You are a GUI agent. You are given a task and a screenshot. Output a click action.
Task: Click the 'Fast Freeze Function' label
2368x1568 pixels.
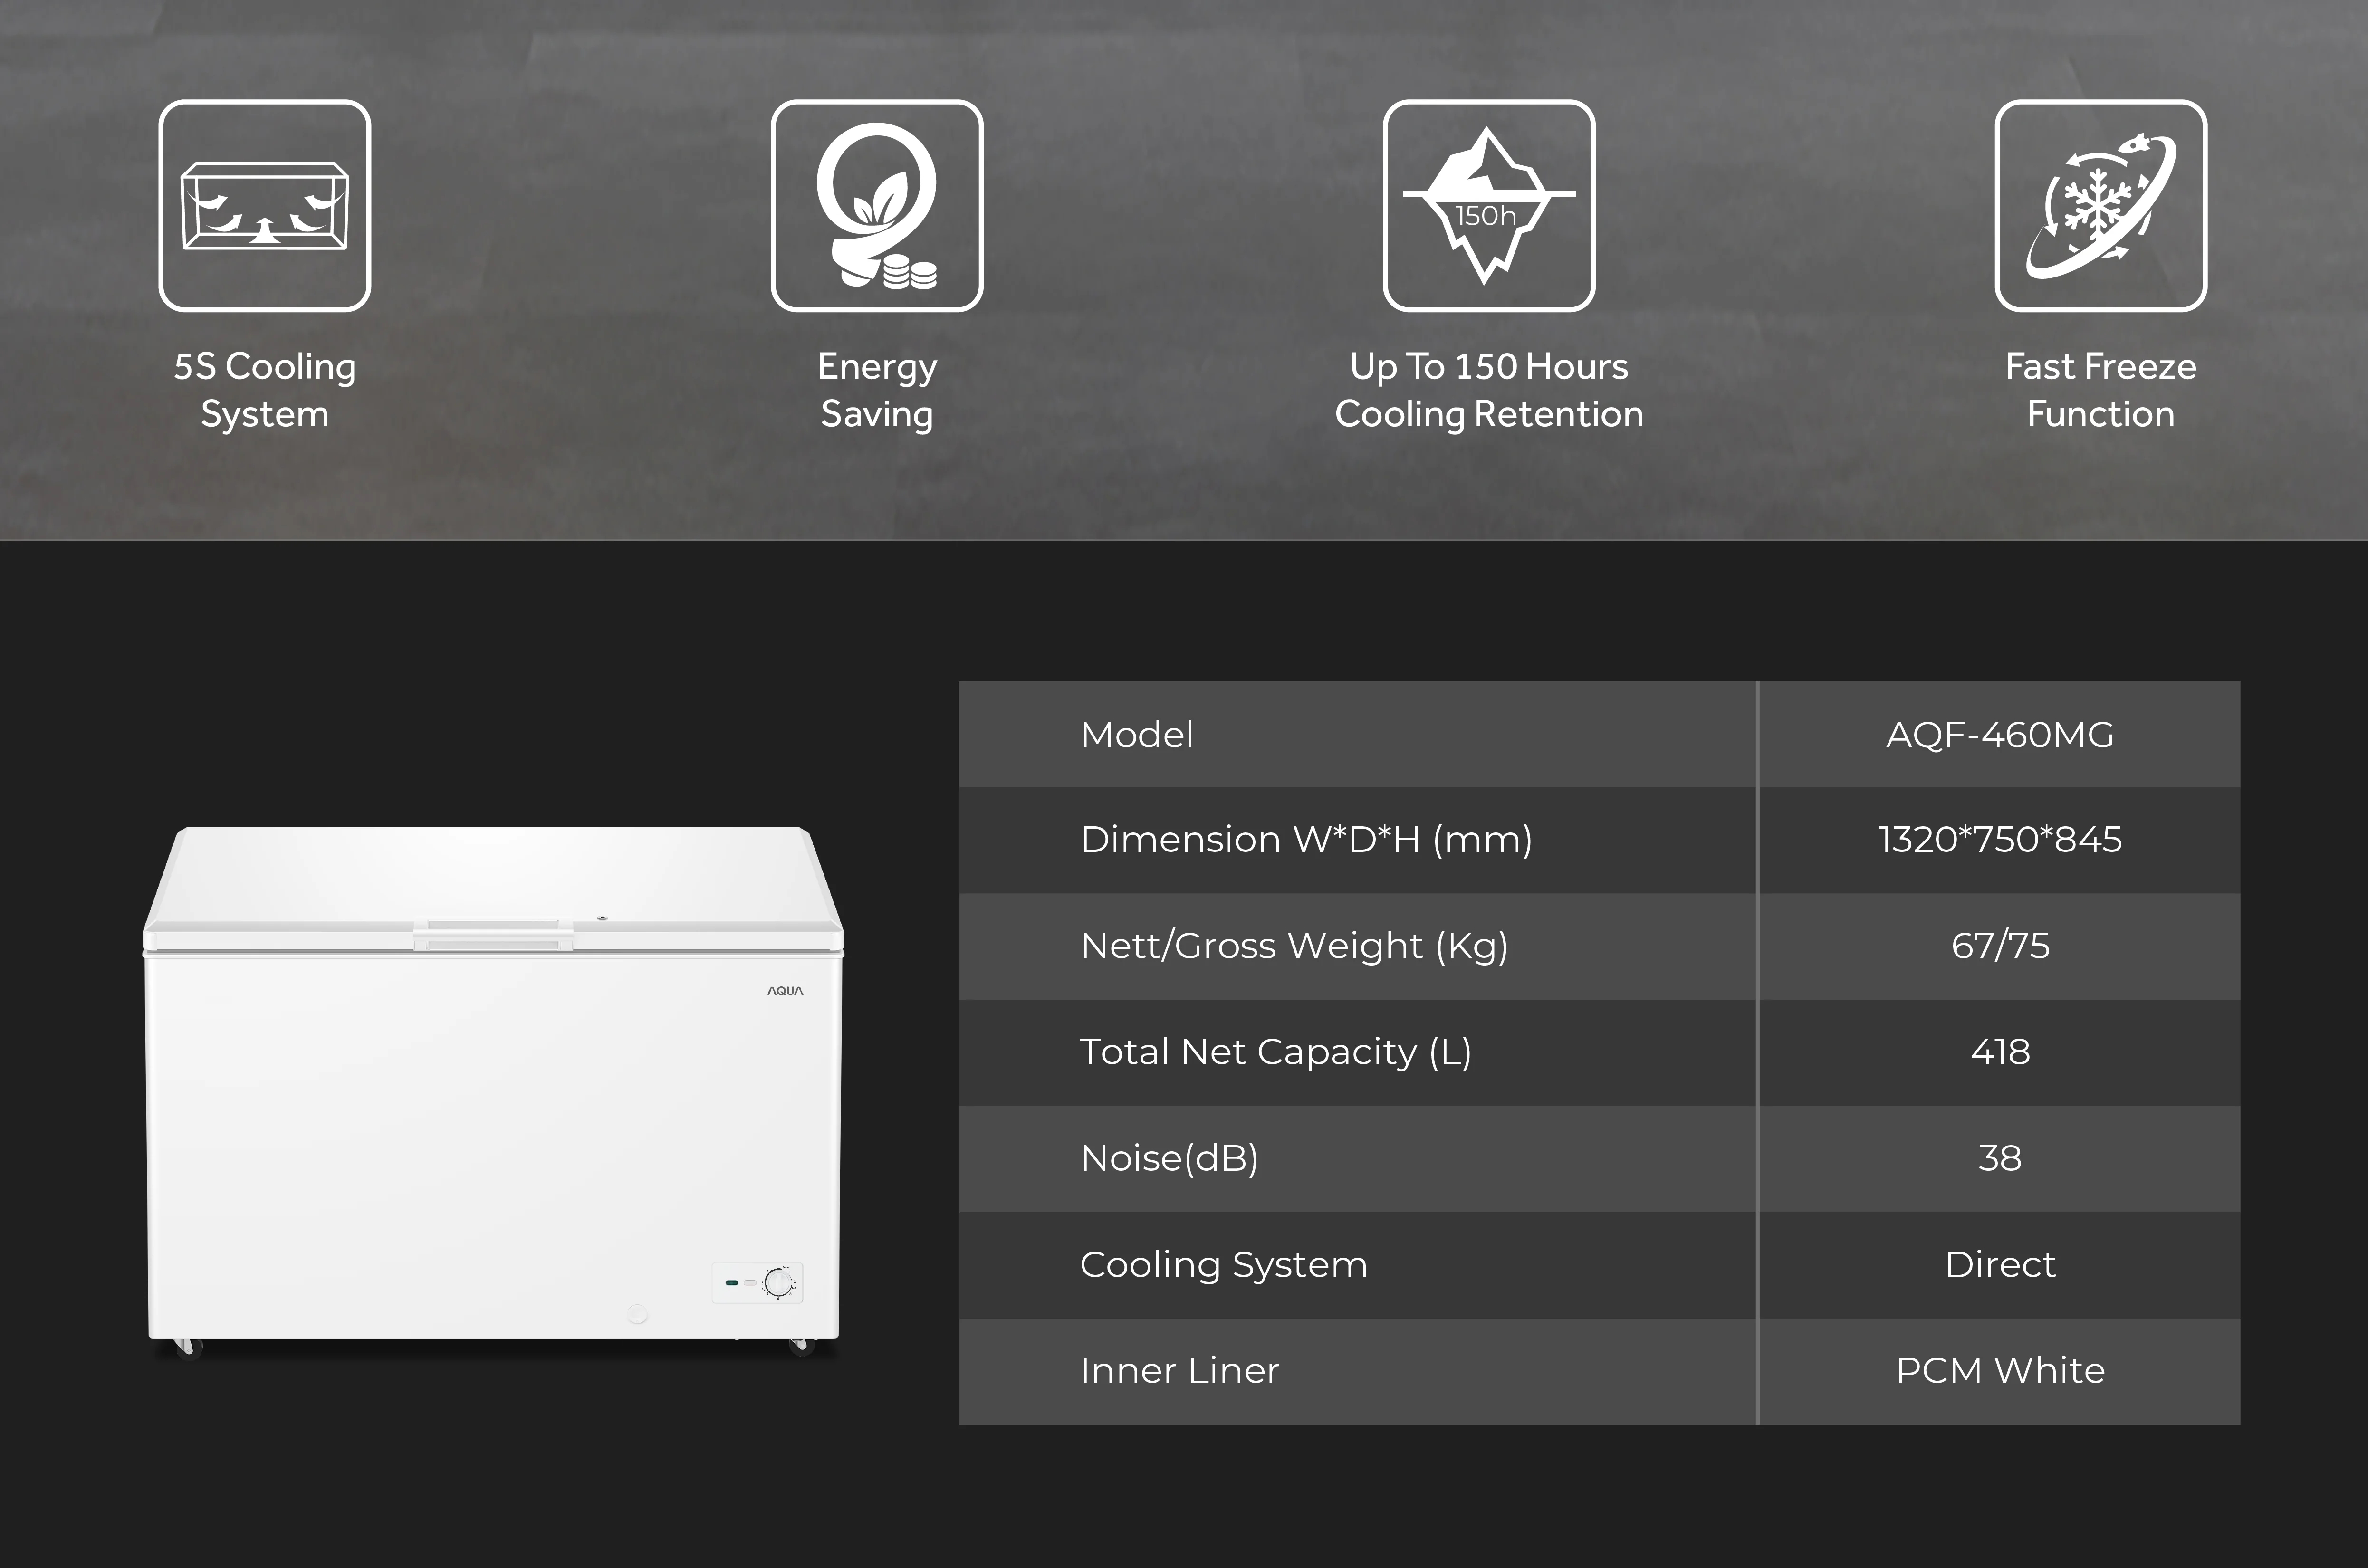point(2100,390)
